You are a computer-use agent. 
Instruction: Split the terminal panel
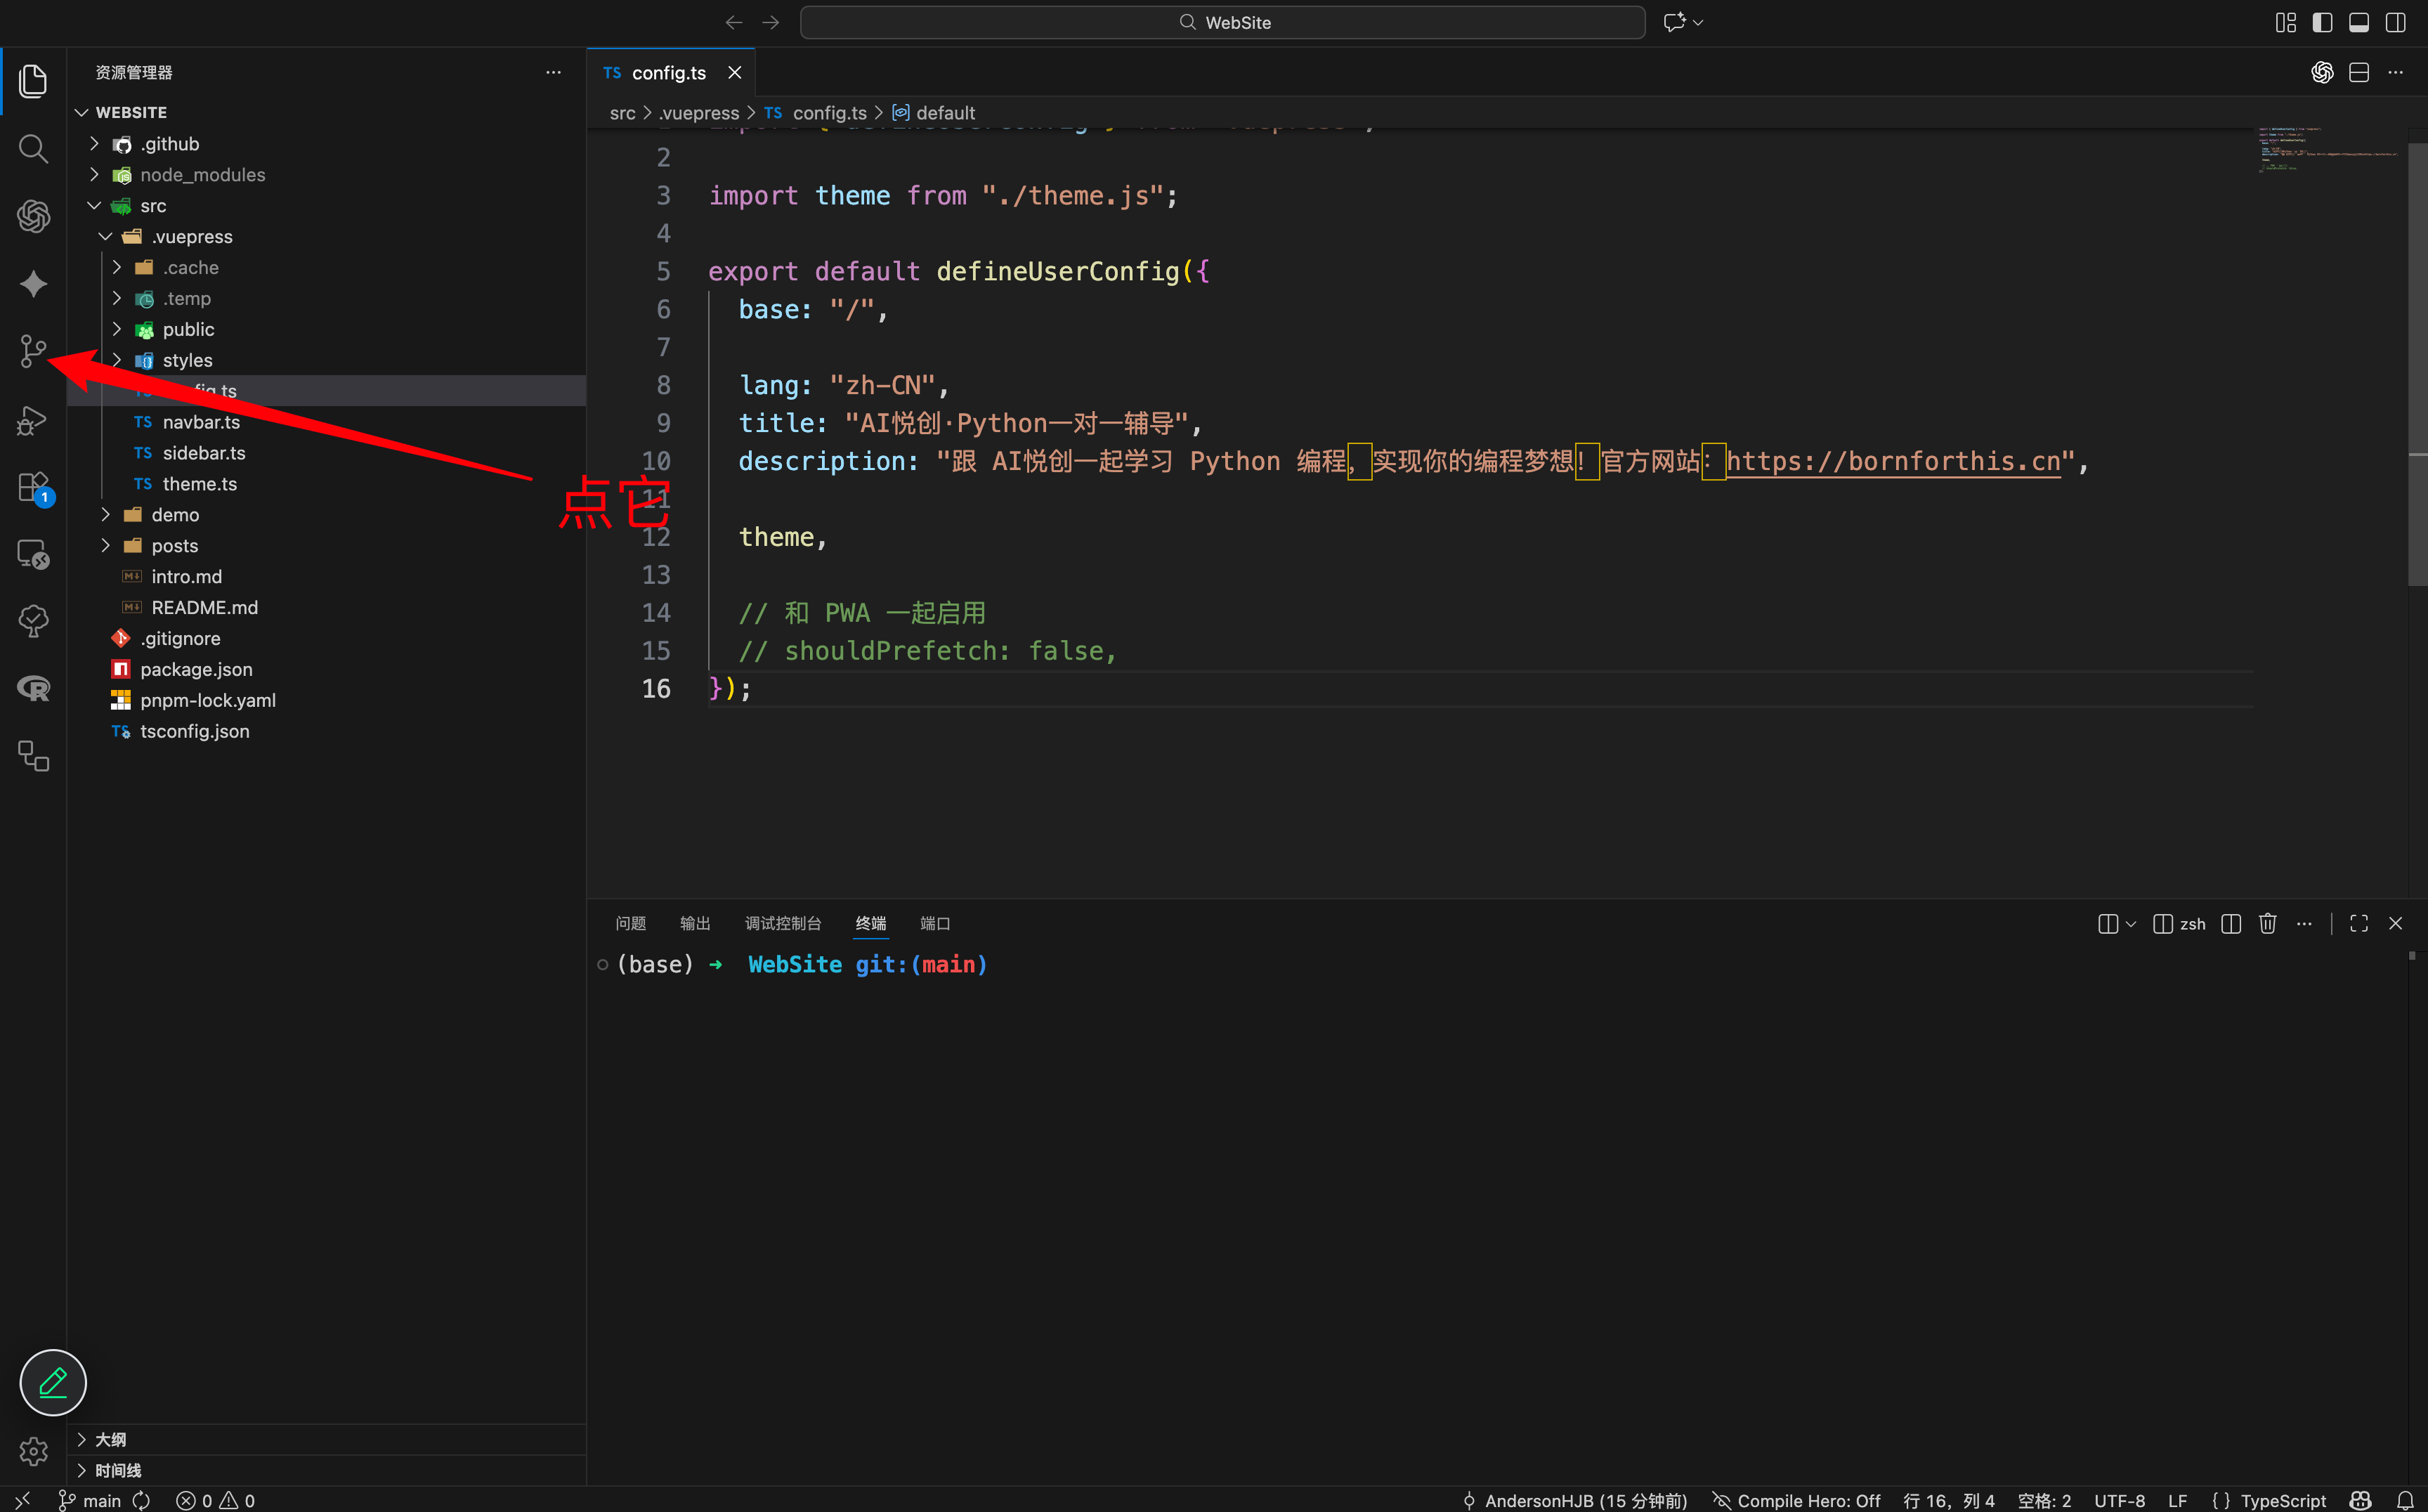pyautogui.click(x=2231, y=923)
